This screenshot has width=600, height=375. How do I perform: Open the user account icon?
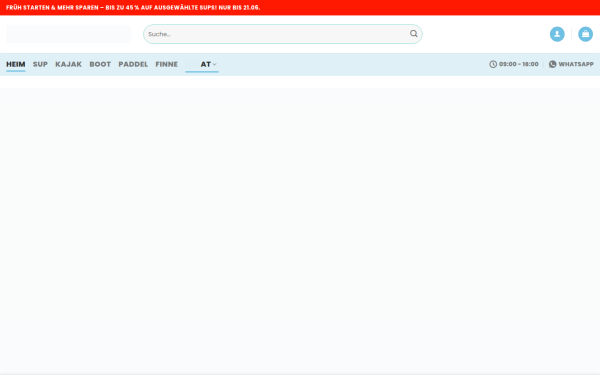[x=557, y=34]
